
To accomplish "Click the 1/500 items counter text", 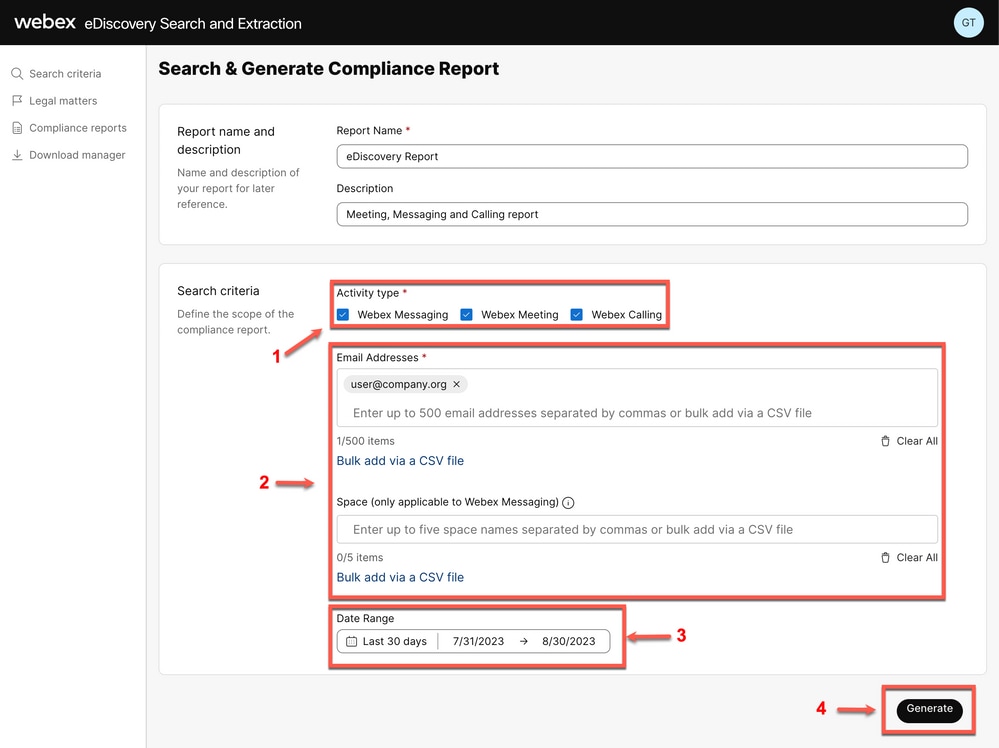I will [x=365, y=441].
